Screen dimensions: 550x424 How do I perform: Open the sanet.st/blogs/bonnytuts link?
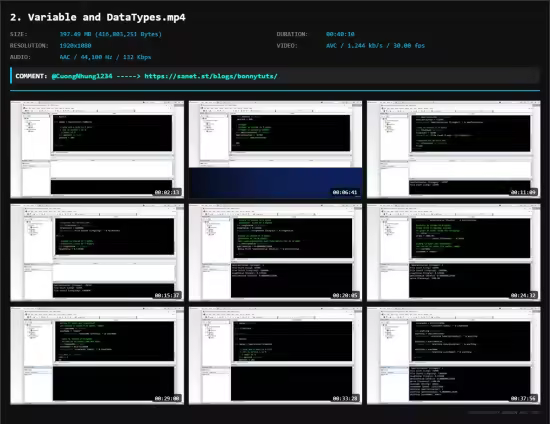(211, 76)
